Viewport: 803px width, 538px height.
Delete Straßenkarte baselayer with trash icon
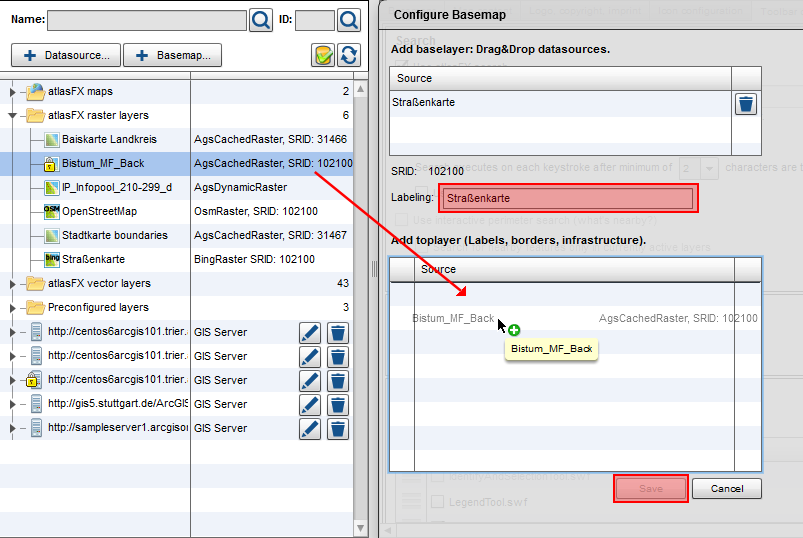coord(746,103)
